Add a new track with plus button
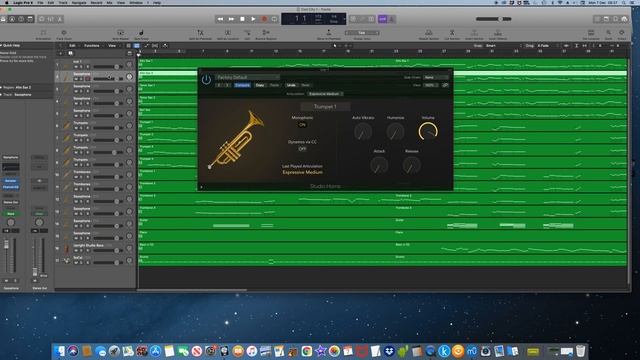This screenshot has height=360, width=640. (x=61, y=53)
